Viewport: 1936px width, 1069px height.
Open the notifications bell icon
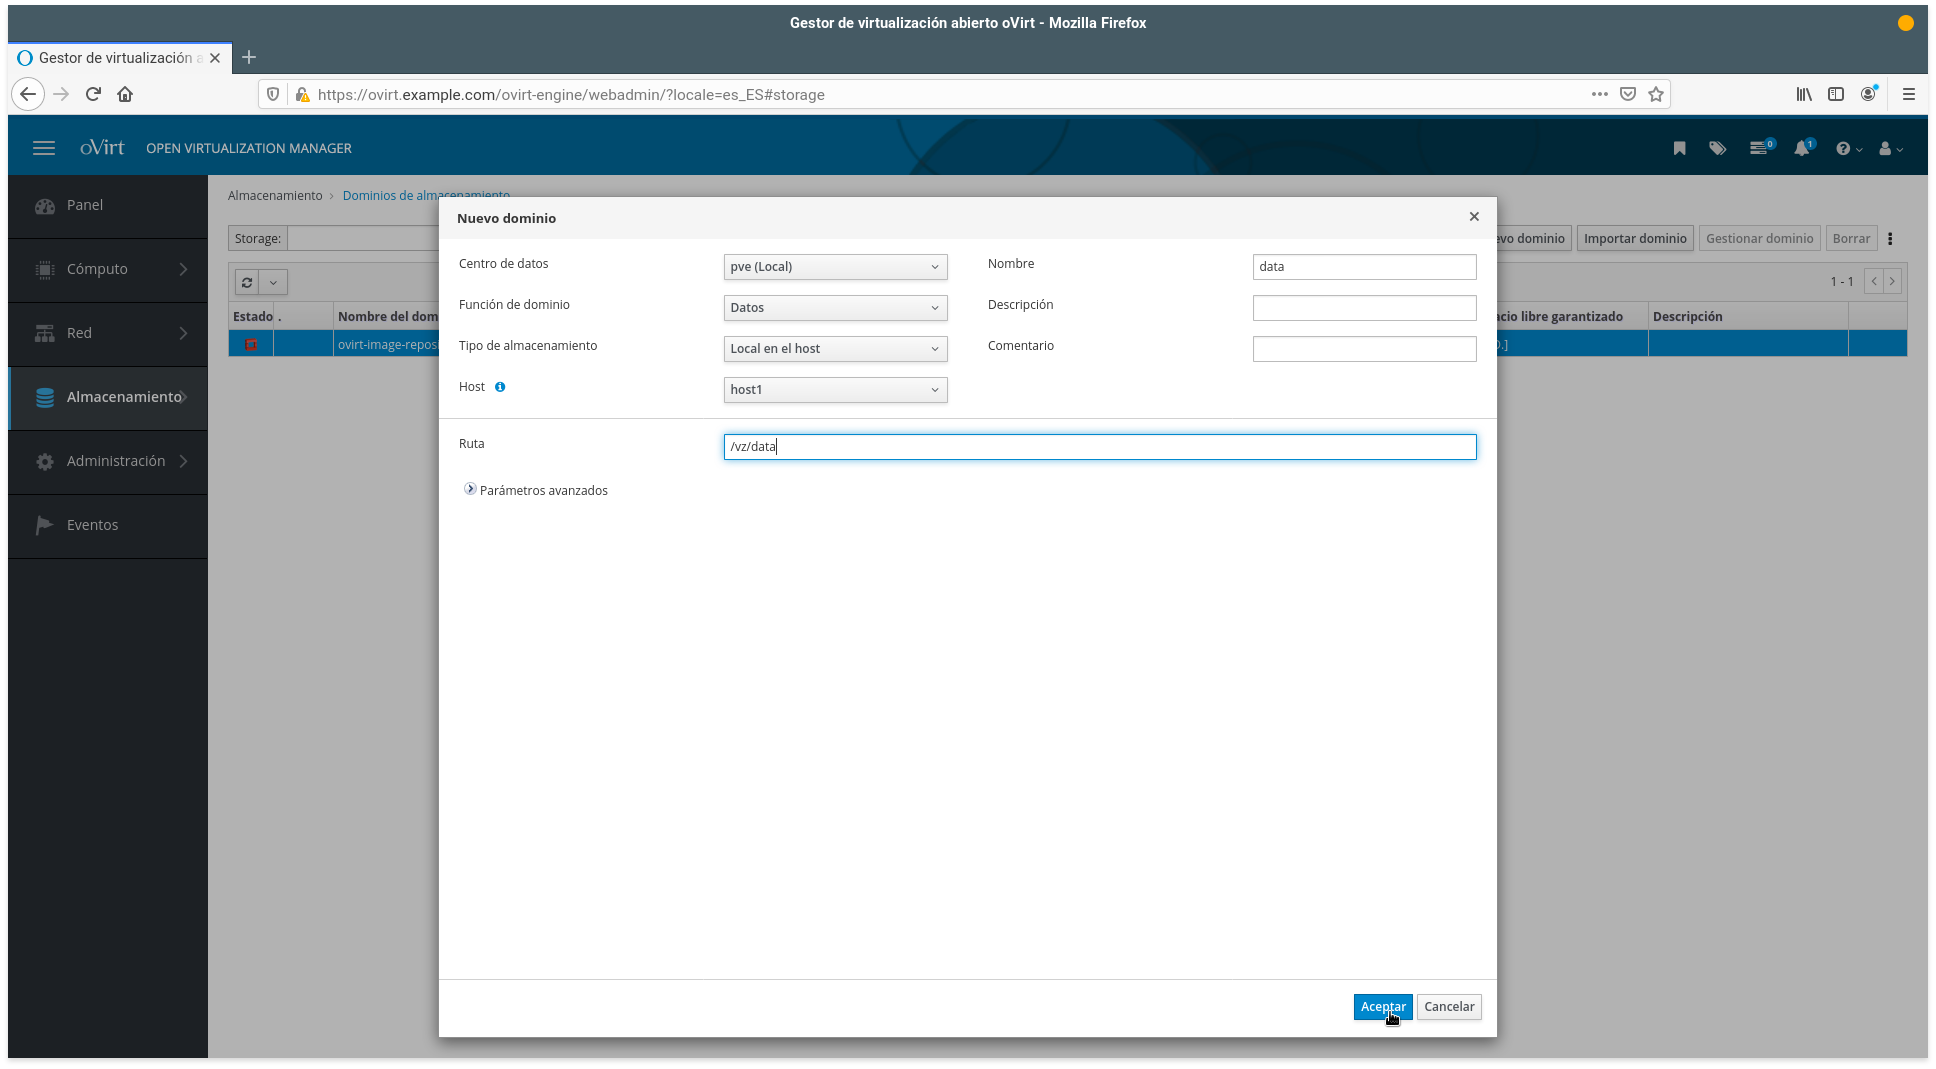click(x=1801, y=148)
